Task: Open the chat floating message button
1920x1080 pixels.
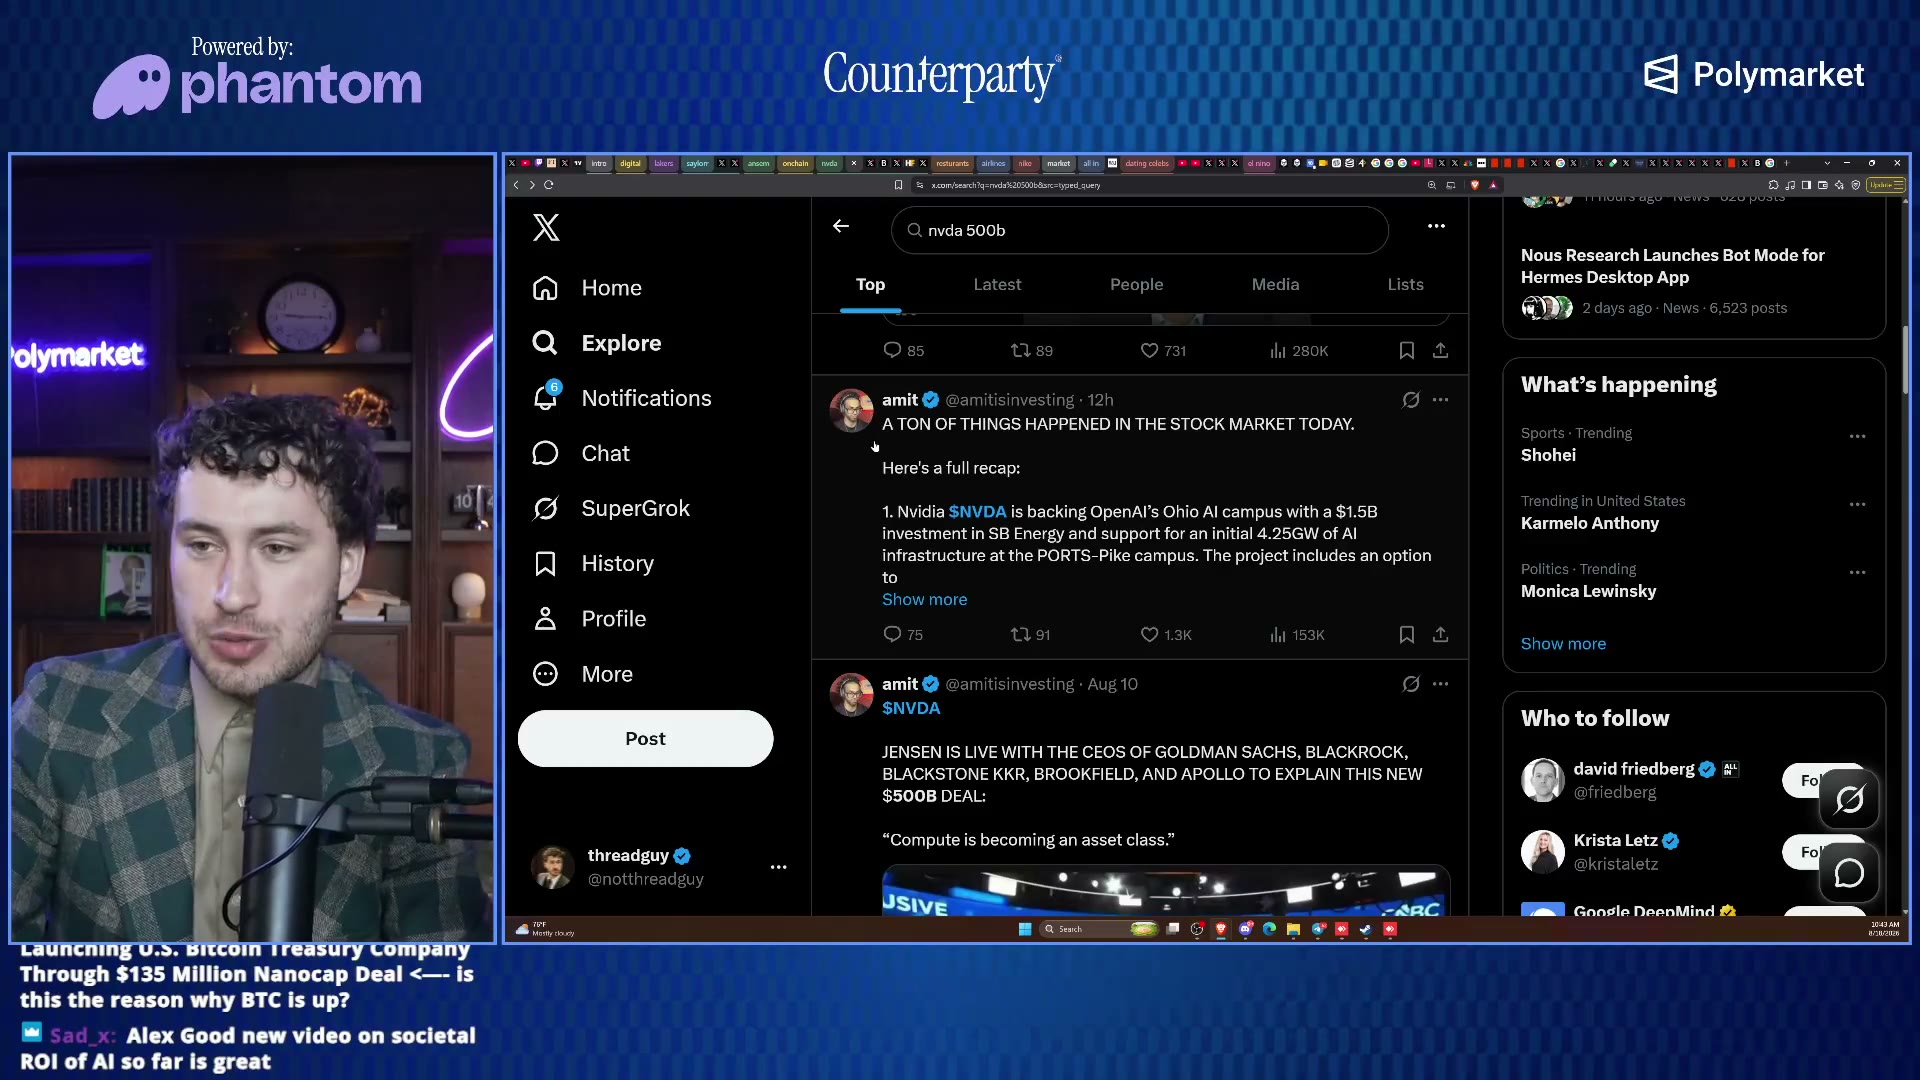Action: pos(1849,873)
